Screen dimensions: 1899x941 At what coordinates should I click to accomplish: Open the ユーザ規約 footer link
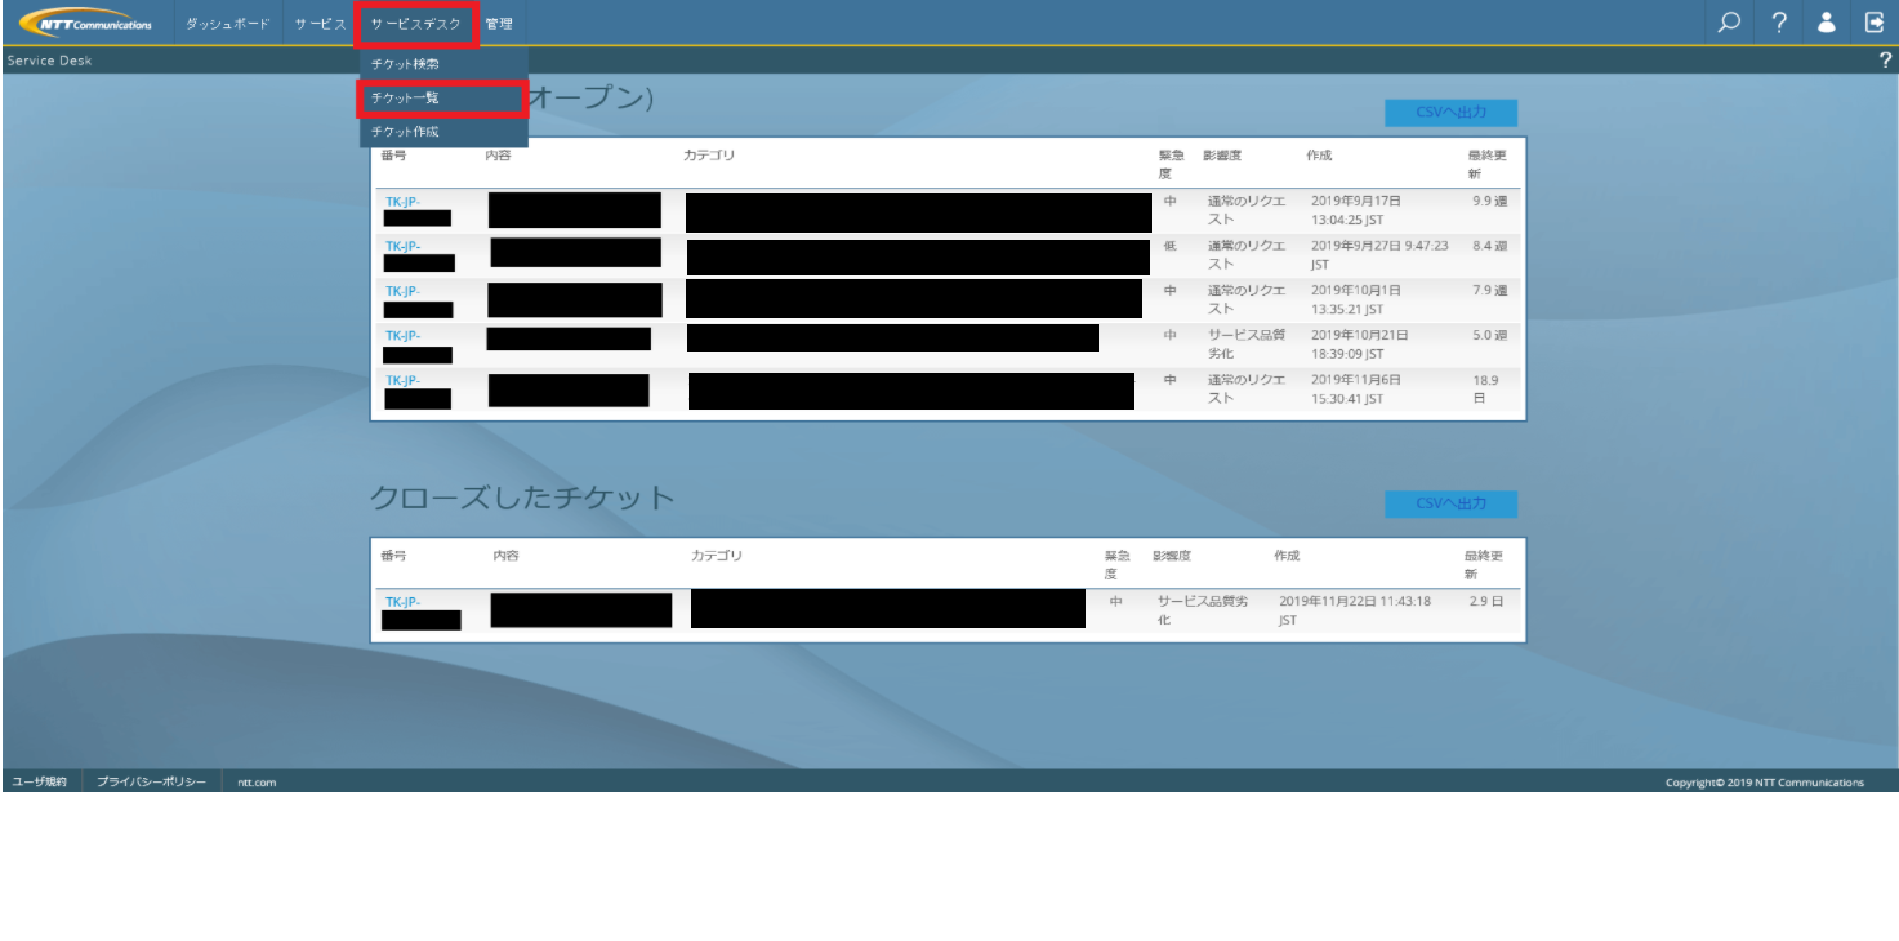coord(40,782)
